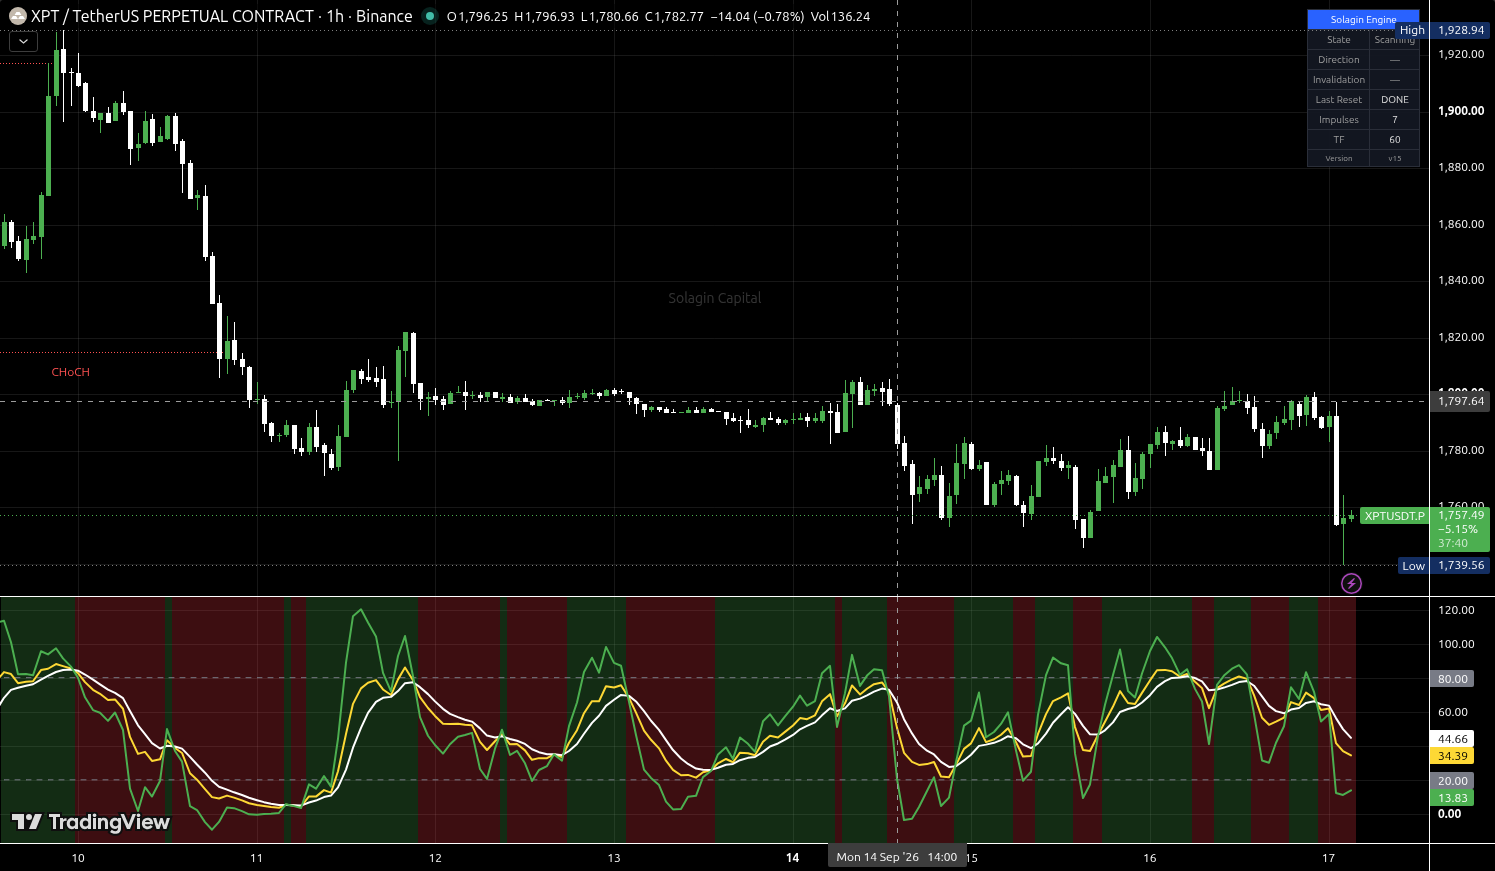Click the TF row label
Screen dimensions: 1495x871
[1339, 140]
